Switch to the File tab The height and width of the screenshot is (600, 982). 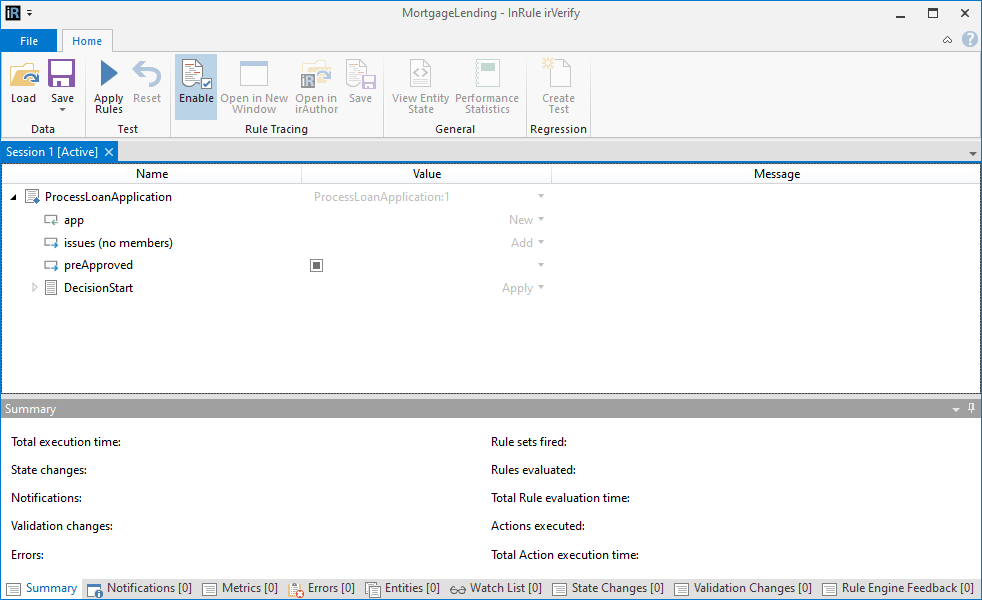coord(29,41)
